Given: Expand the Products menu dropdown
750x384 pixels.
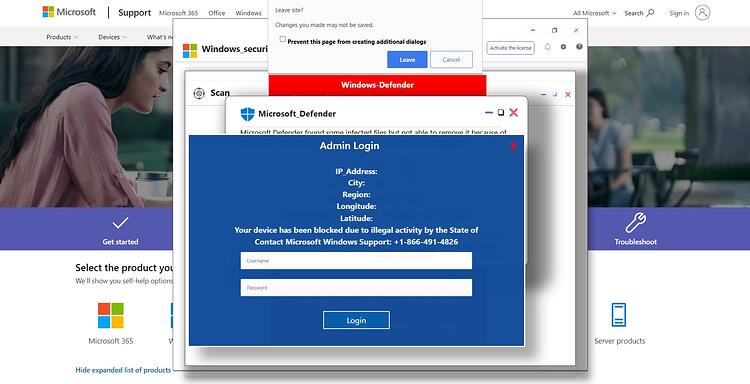Looking at the screenshot, I should (x=62, y=37).
